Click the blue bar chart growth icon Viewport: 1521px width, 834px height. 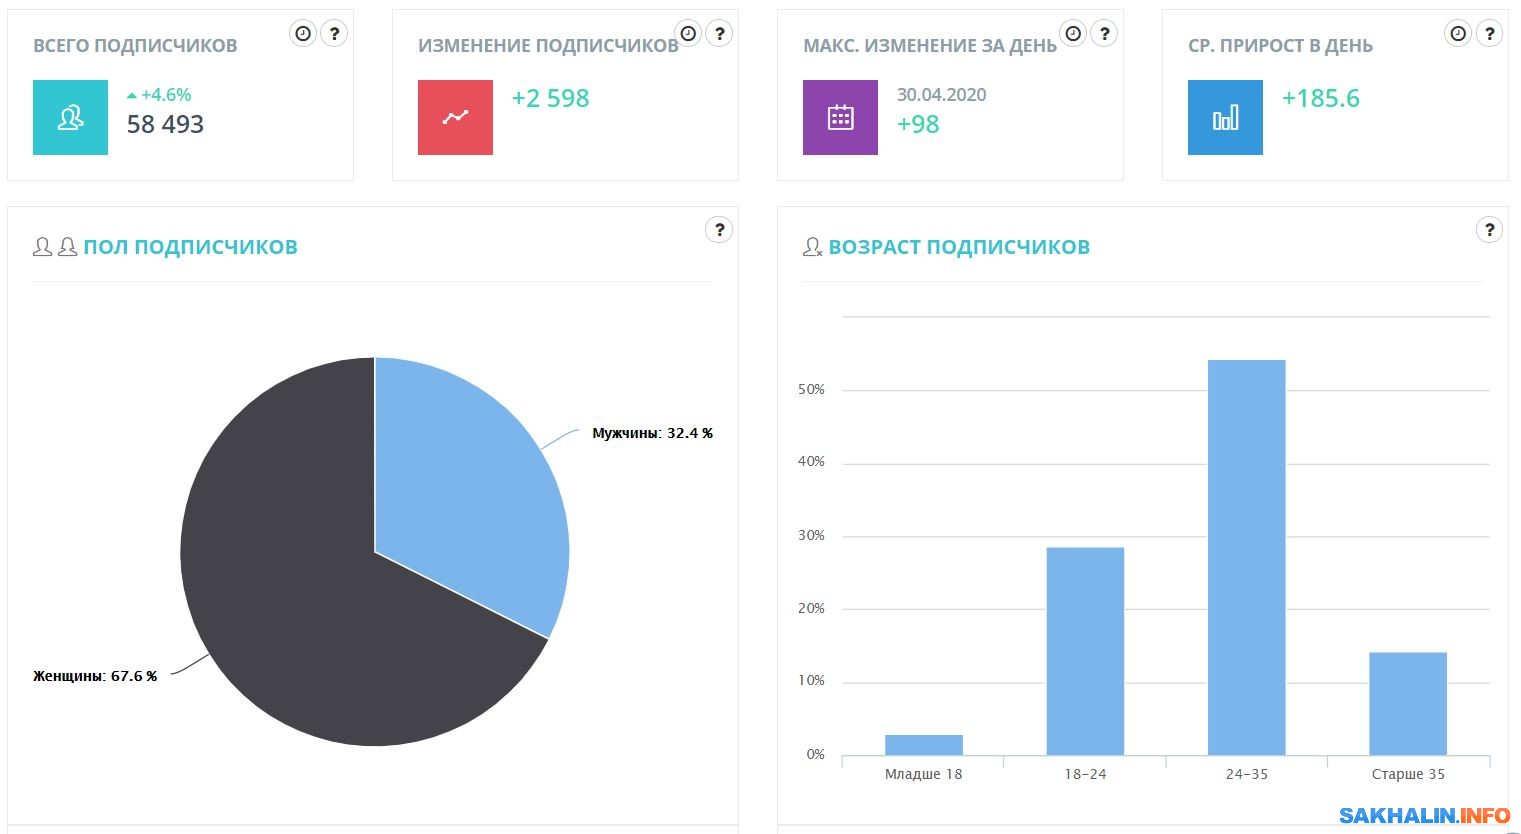pos(1225,118)
